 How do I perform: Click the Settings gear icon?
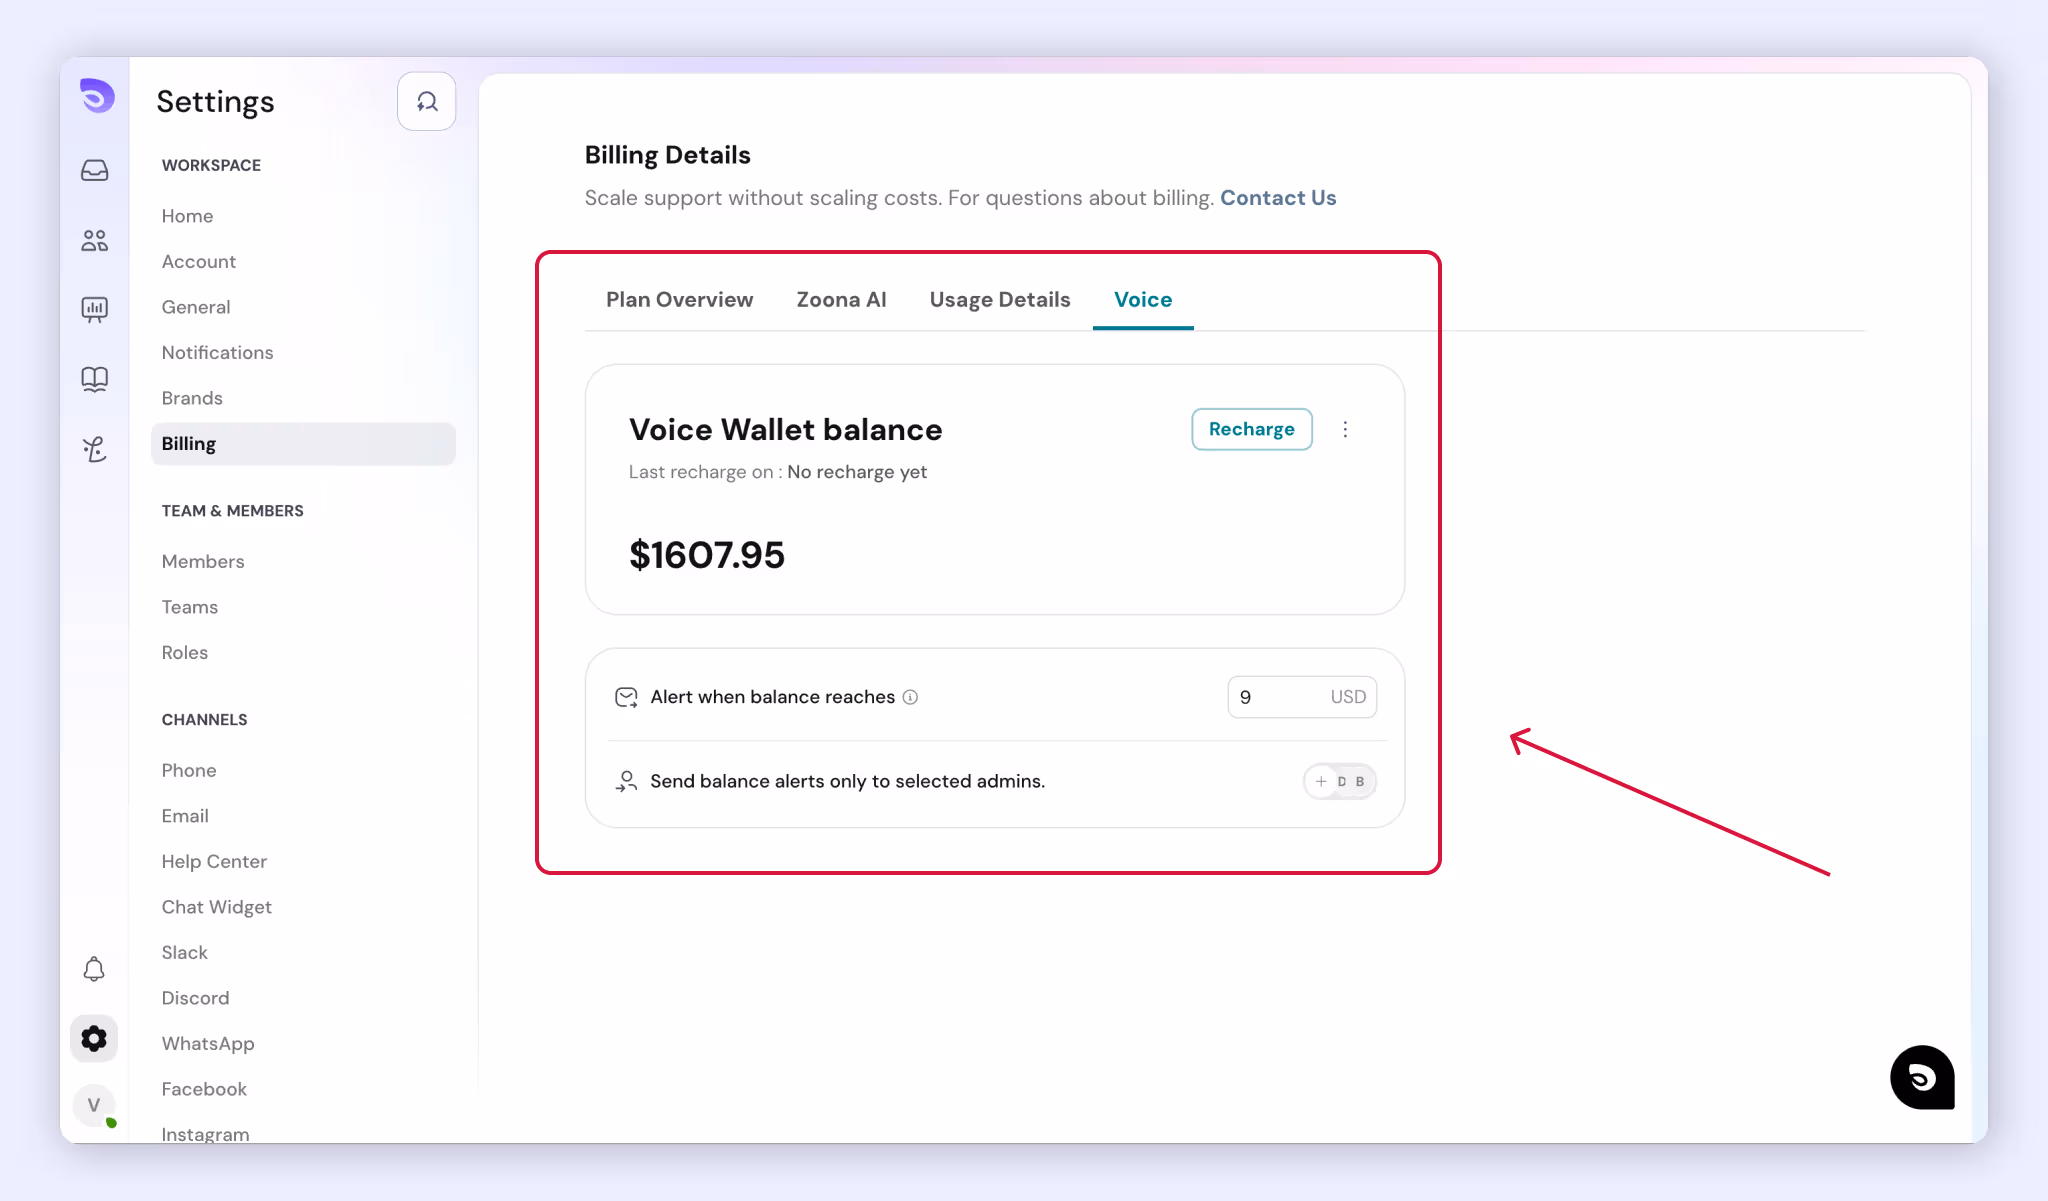tap(94, 1039)
